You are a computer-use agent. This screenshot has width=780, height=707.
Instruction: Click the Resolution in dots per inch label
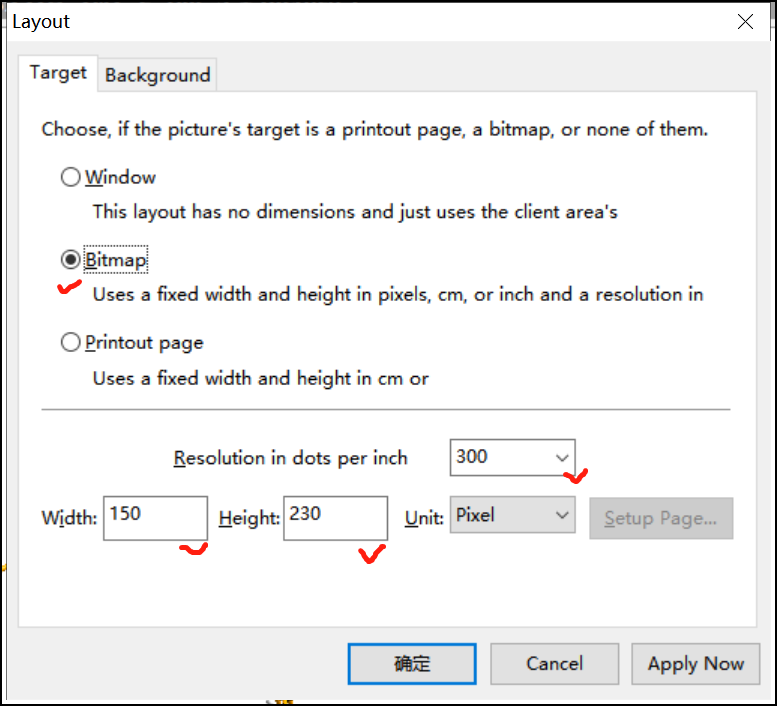tap(291, 458)
